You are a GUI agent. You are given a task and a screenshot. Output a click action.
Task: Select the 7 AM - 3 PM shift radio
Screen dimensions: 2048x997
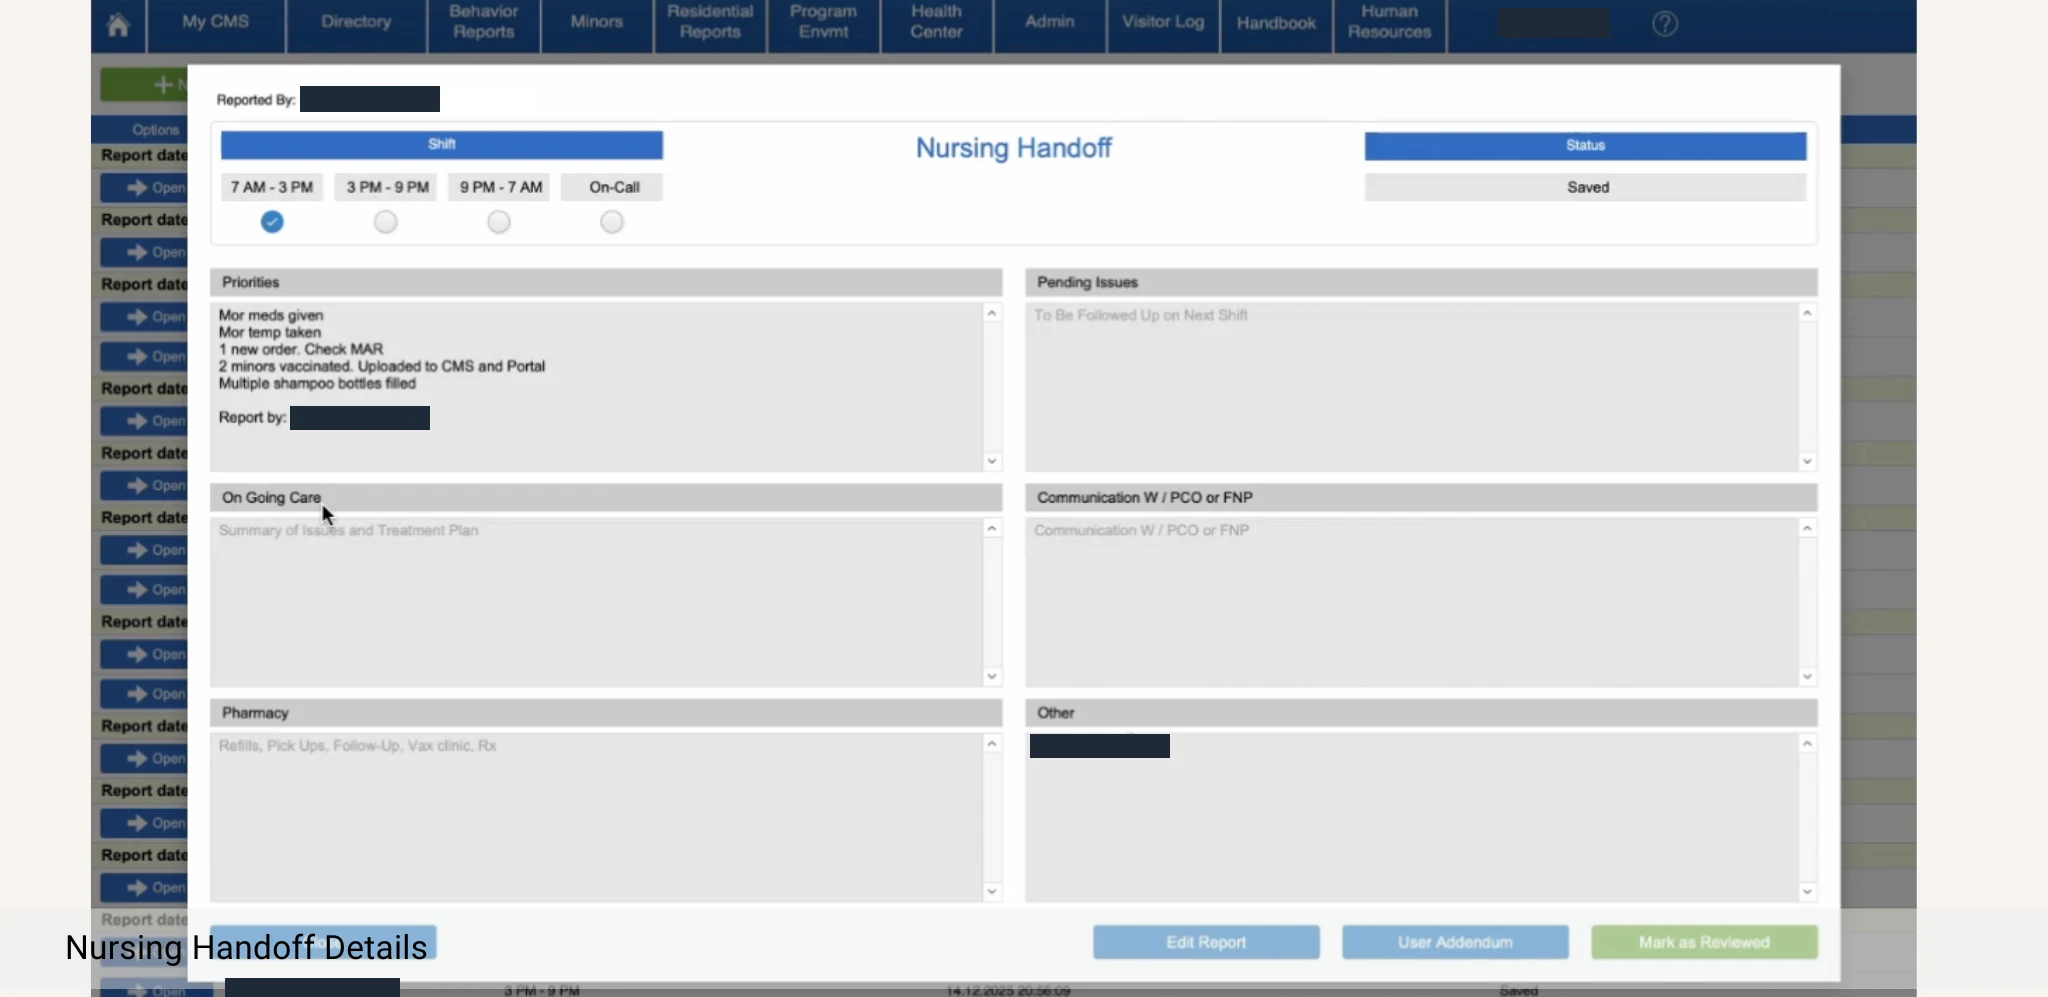(272, 222)
